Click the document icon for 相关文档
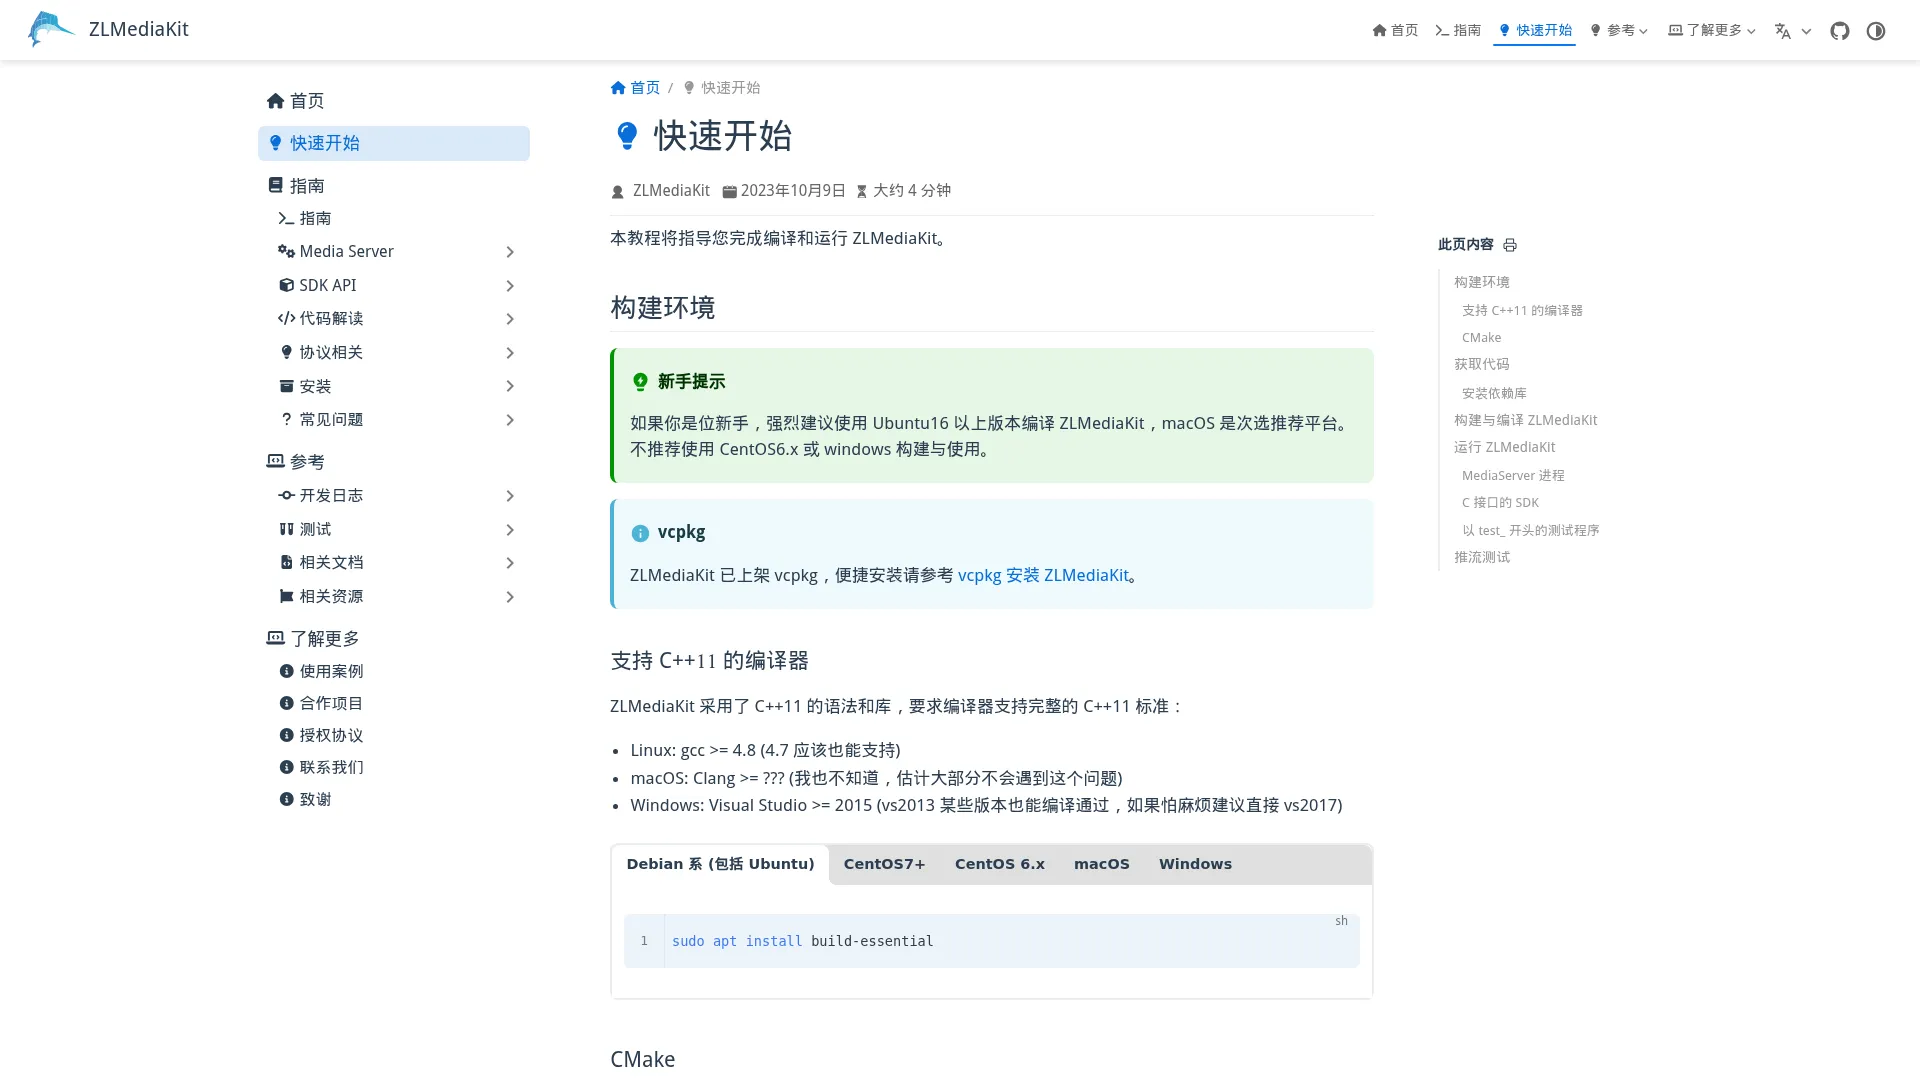 pyautogui.click(x=286, y=563)
